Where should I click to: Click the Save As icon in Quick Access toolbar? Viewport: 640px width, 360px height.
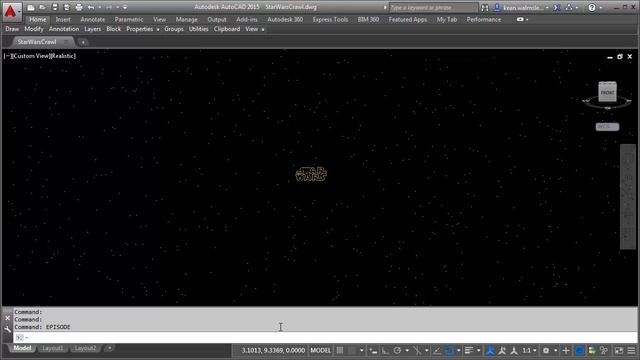[67, 7]
